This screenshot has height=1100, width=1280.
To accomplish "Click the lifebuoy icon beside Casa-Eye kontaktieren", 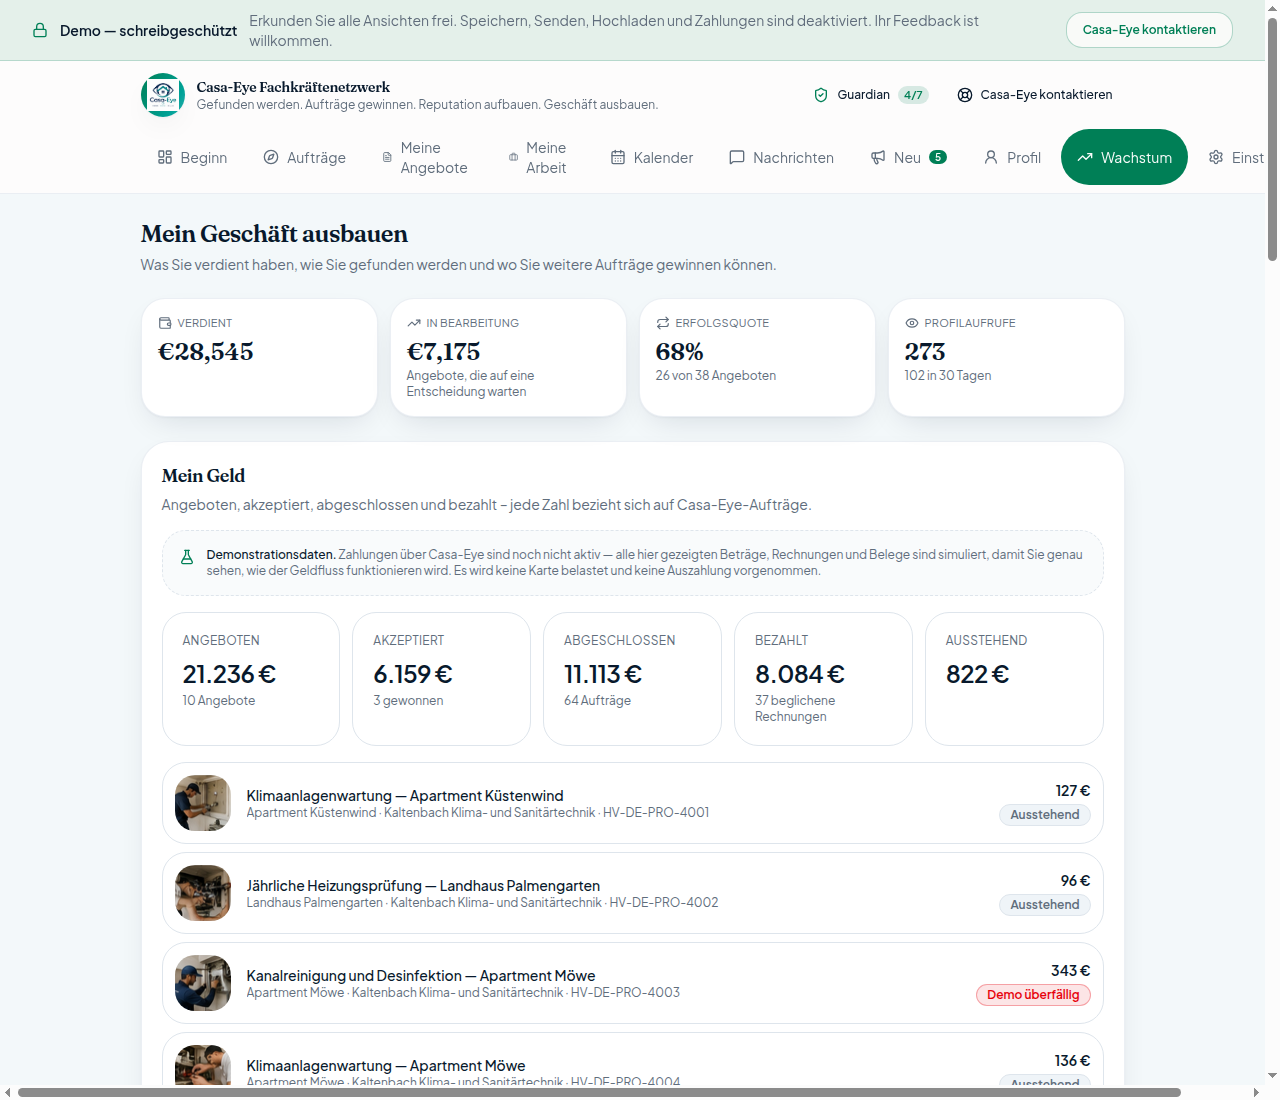I will [965, 95].
